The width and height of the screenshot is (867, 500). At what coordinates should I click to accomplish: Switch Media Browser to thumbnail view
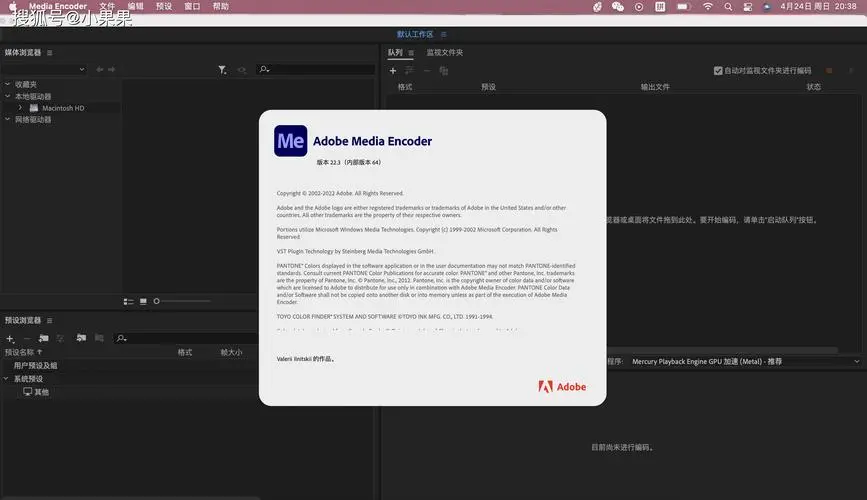143,301
